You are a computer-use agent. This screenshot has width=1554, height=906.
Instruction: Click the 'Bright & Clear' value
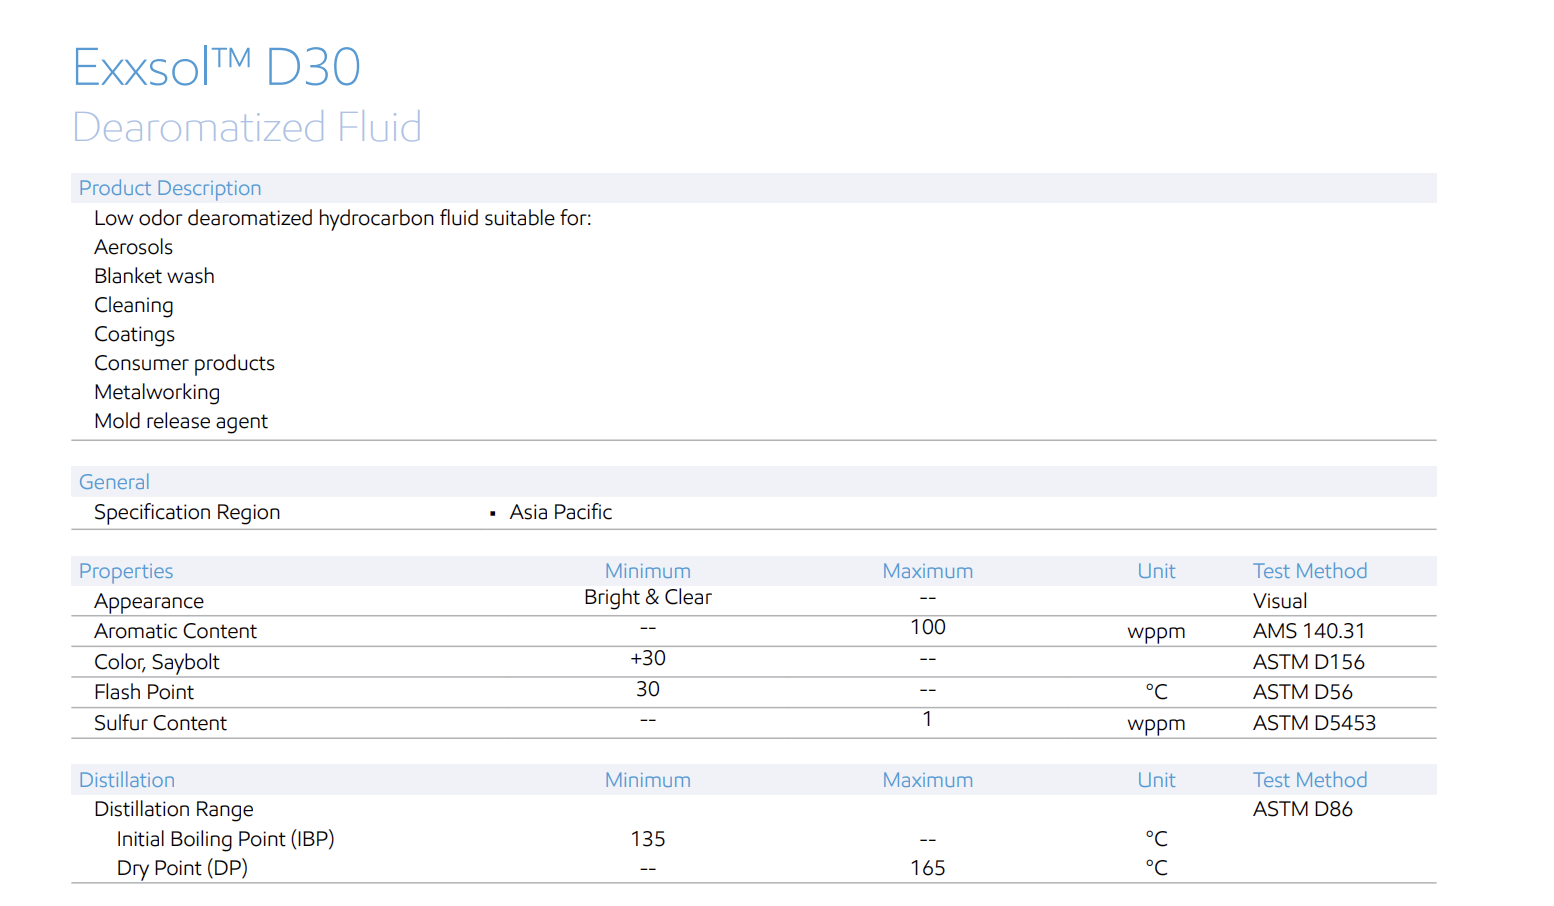pos(648,597)
